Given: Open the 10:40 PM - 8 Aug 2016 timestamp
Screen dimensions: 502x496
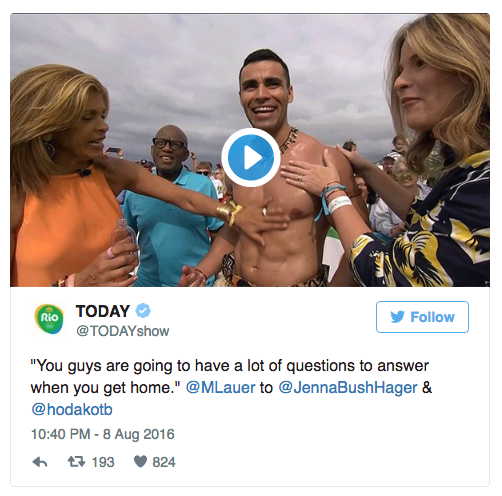Looking at the screenshot, I should (x=103, y=434).
